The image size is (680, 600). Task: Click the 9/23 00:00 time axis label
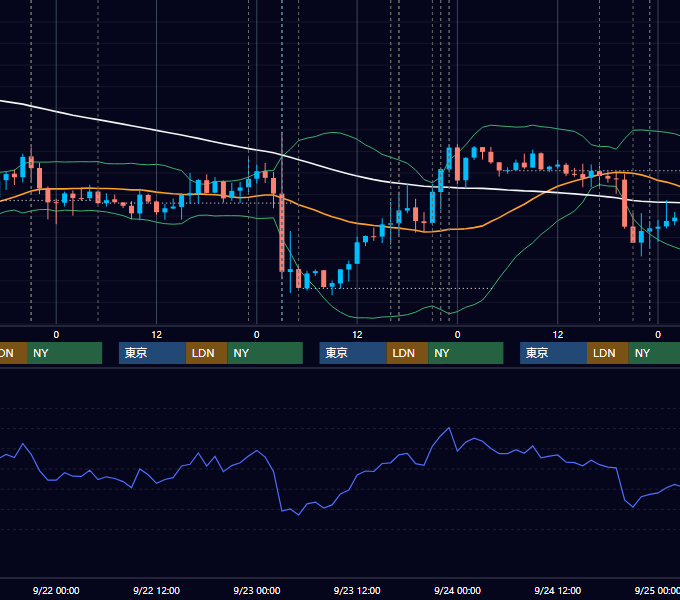[257, 590]
